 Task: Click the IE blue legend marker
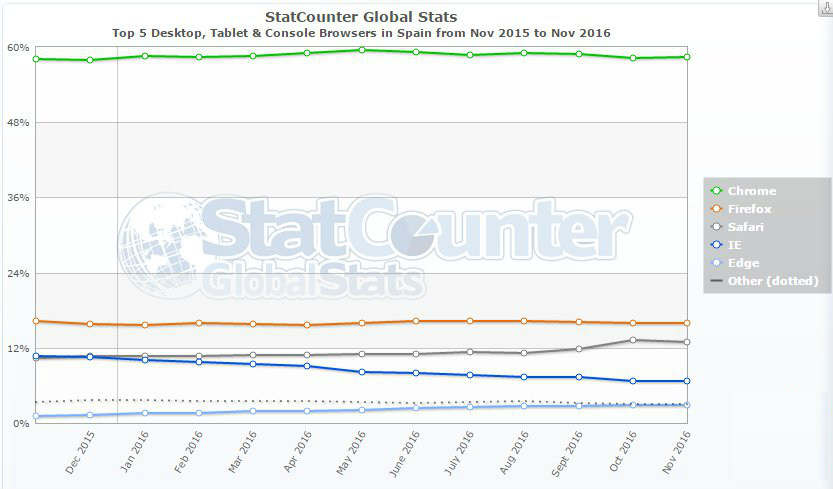pyautogui.click(x=716, y=245)
